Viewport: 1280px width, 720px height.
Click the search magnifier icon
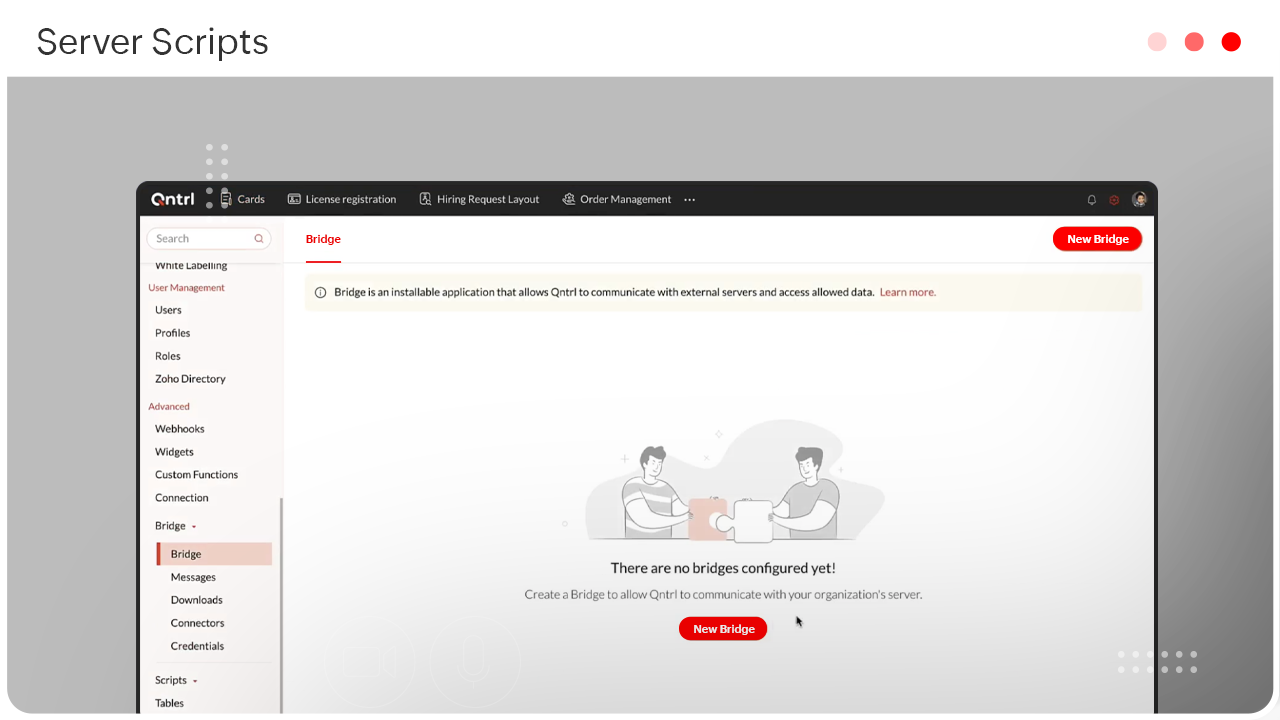(x=259, y=239)
